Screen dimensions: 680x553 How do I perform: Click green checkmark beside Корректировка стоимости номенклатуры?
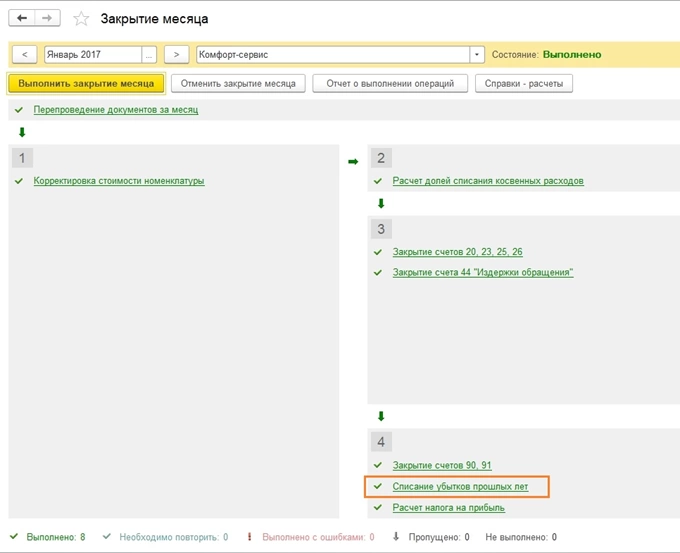point(19,181)
